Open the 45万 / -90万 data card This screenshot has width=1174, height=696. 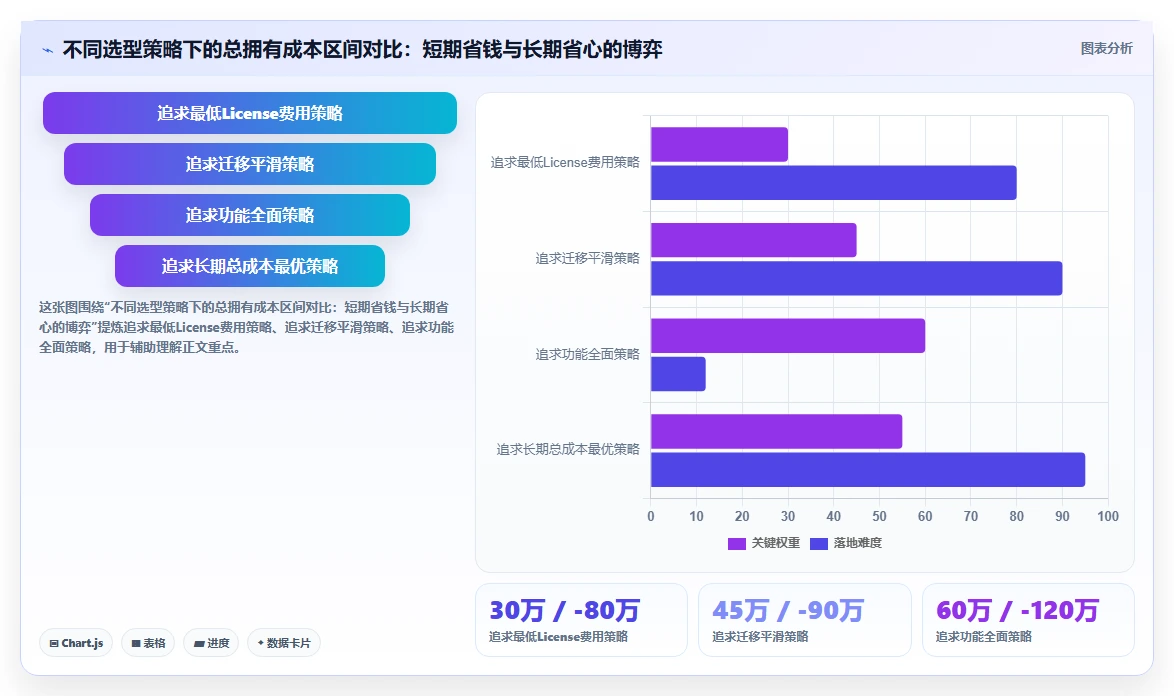pos(805,620)
